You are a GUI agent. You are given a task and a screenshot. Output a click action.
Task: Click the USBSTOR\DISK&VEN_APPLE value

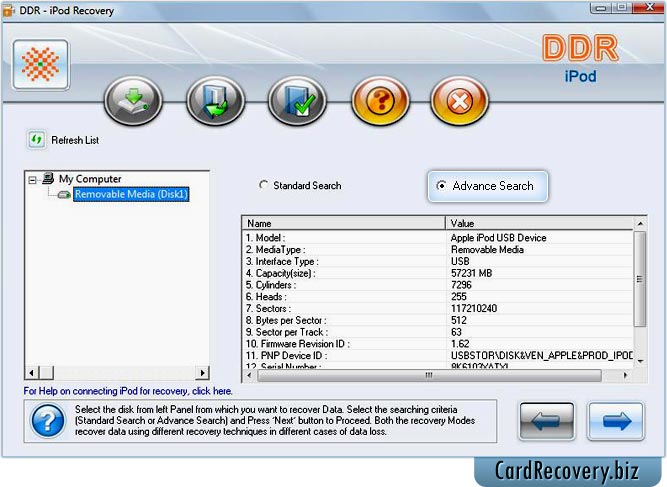[542, 356]
